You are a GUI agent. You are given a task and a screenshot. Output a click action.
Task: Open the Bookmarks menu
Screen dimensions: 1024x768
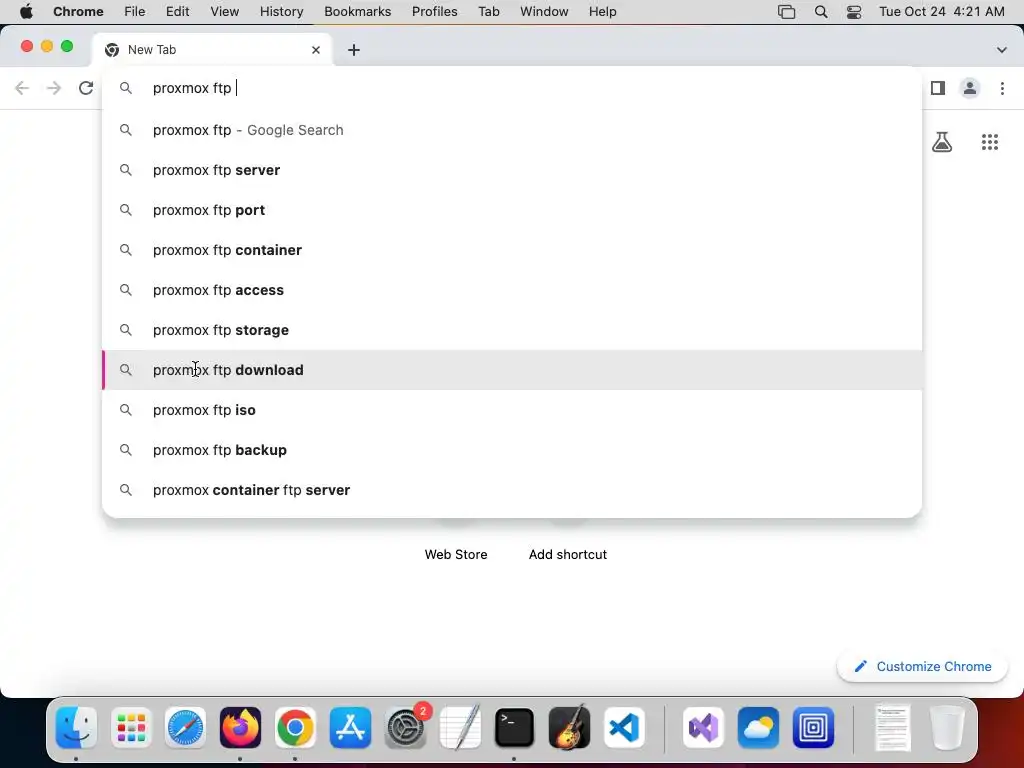357,12
